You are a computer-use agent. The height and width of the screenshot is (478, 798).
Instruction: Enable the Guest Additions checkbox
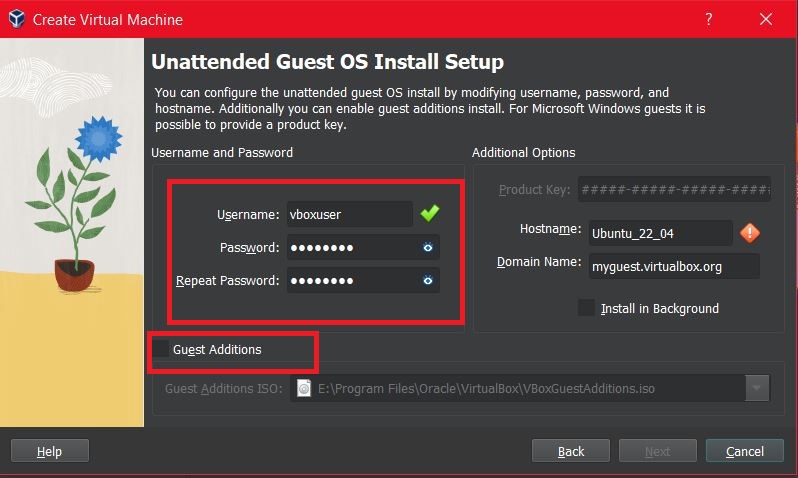(x=161, y=349)
